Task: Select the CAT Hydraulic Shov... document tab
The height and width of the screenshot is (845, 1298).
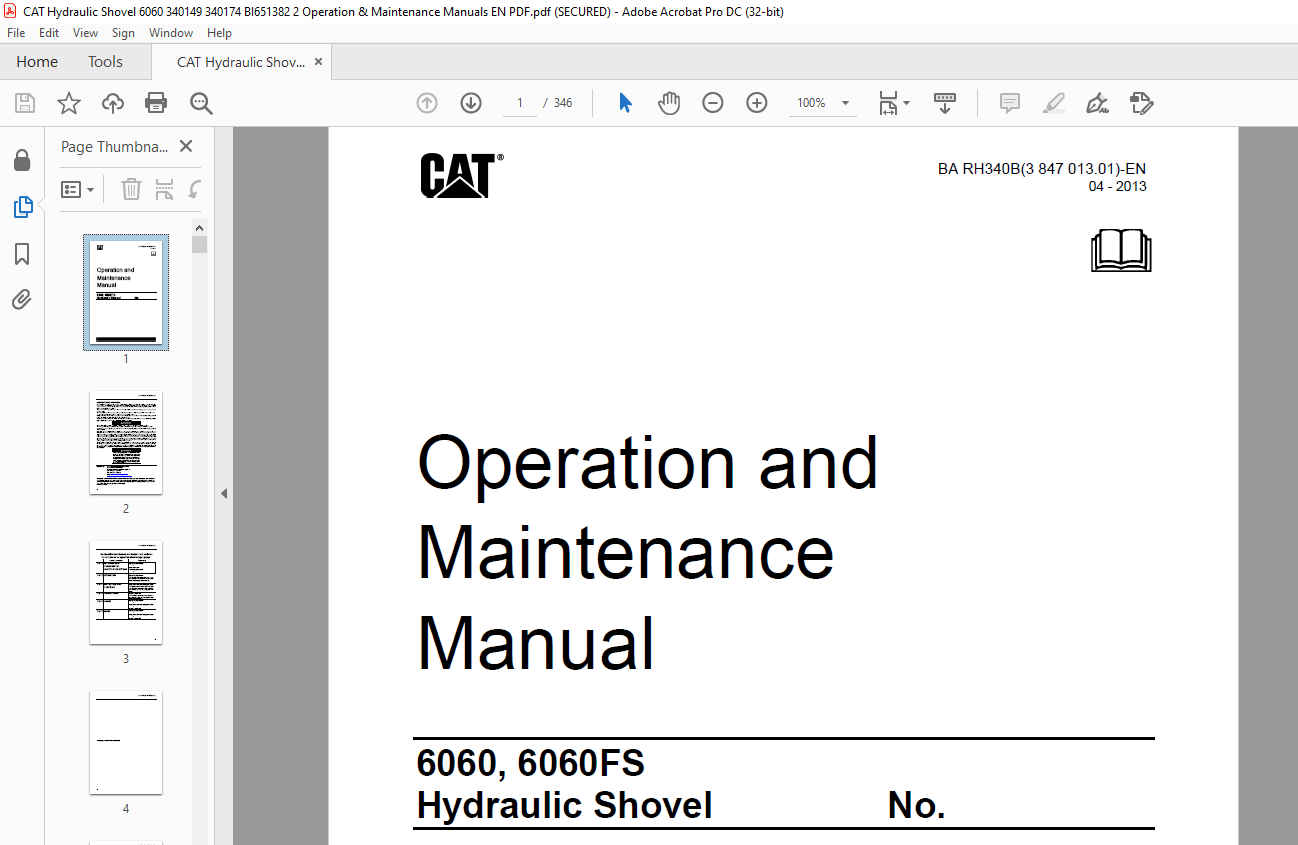Action: tap(241, 62)
